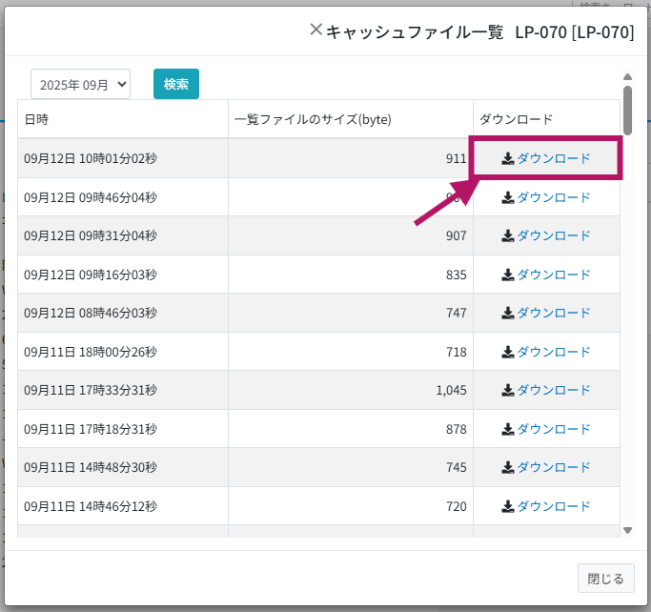Click the 一覧ファイルのサイズ(byte) column header
The image size is (651, 612).
(312, 119)
